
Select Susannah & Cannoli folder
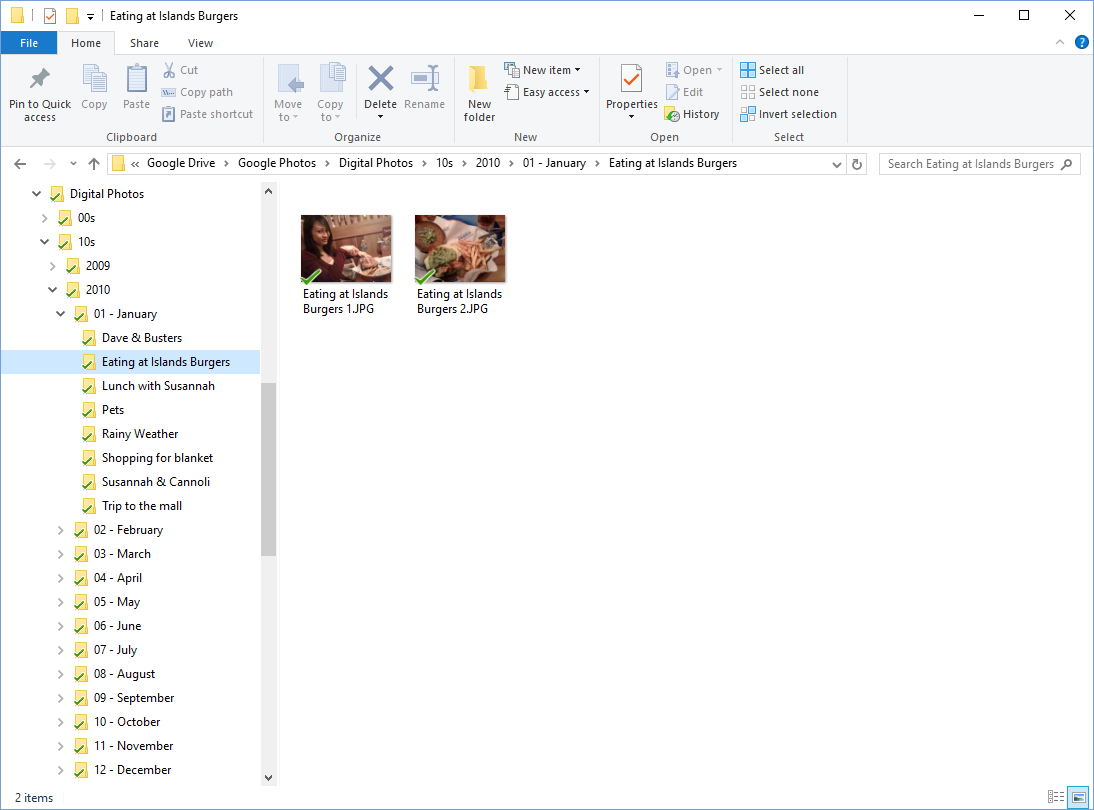click(x=156, y=482)
